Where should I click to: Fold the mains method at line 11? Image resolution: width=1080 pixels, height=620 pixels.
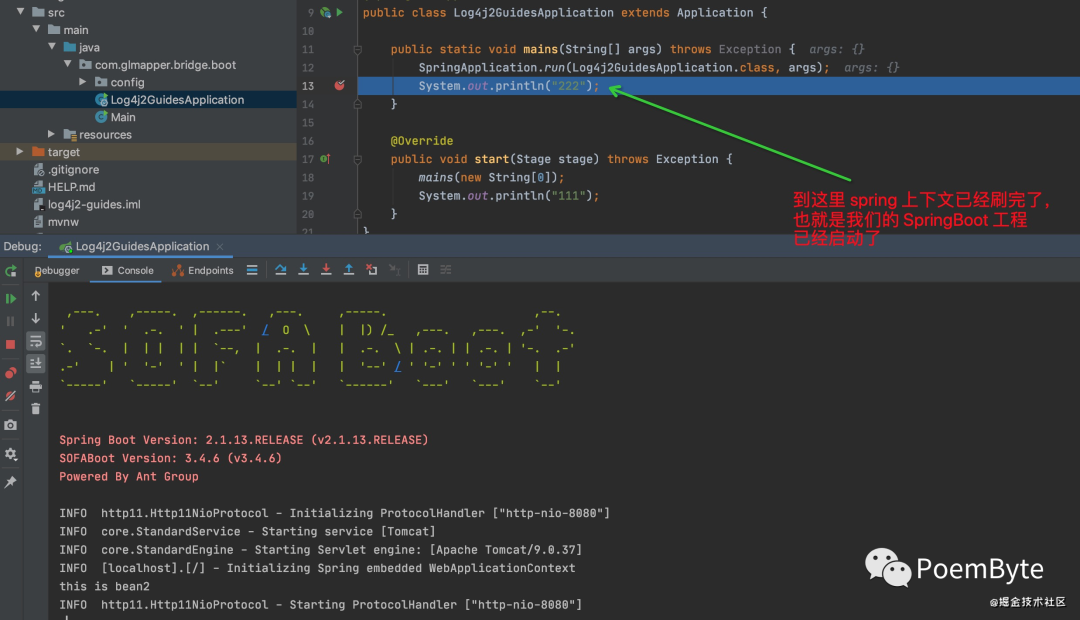(357, 50)
